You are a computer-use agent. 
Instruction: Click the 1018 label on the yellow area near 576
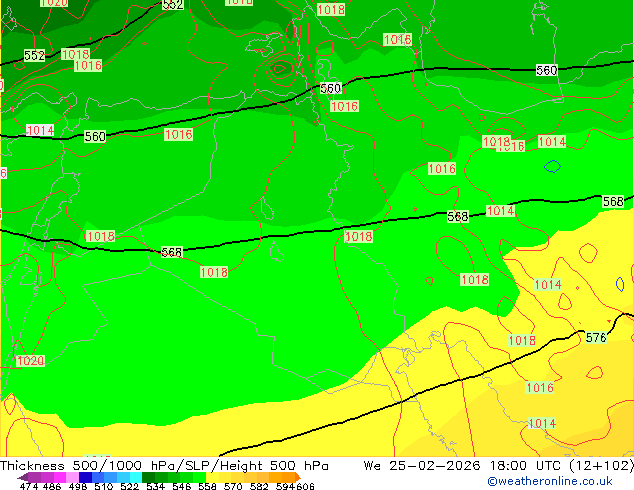pos(522,340)
